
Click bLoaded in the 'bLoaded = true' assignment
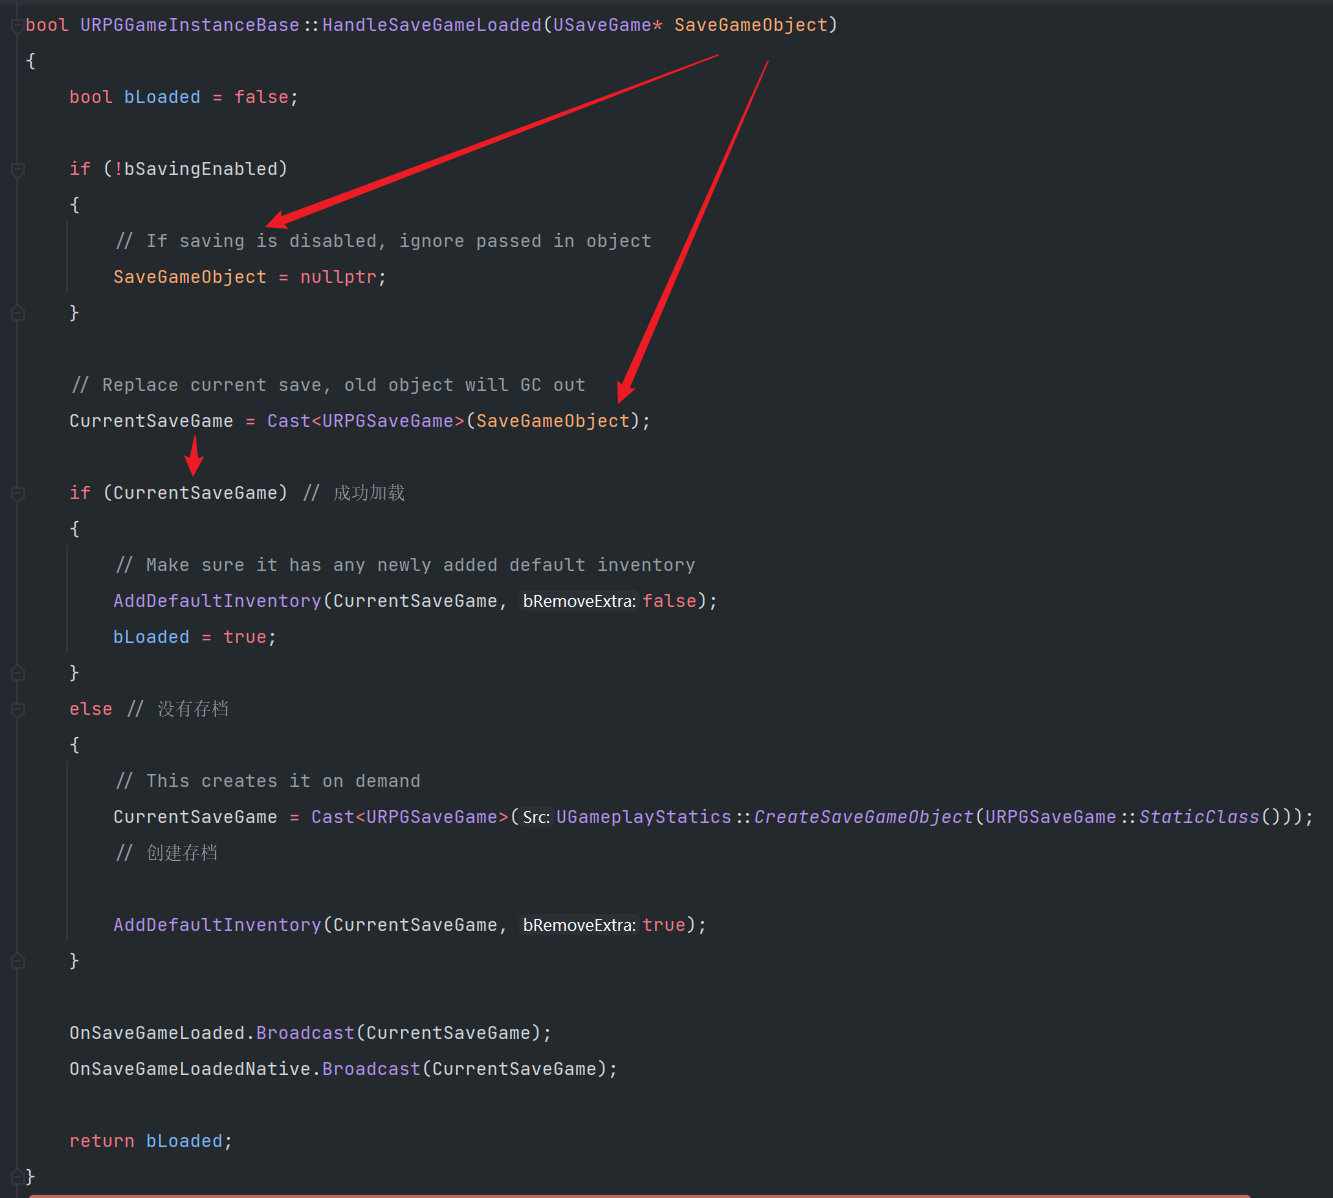click(151, 637)
